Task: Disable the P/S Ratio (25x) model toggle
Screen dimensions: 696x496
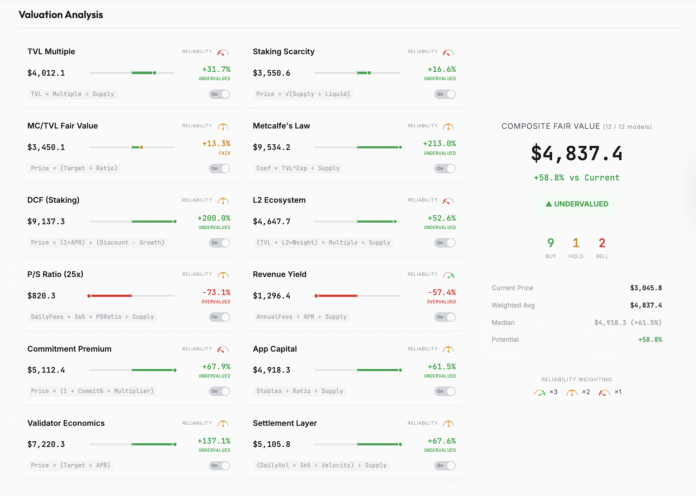Action: click(x=219, y=317)
